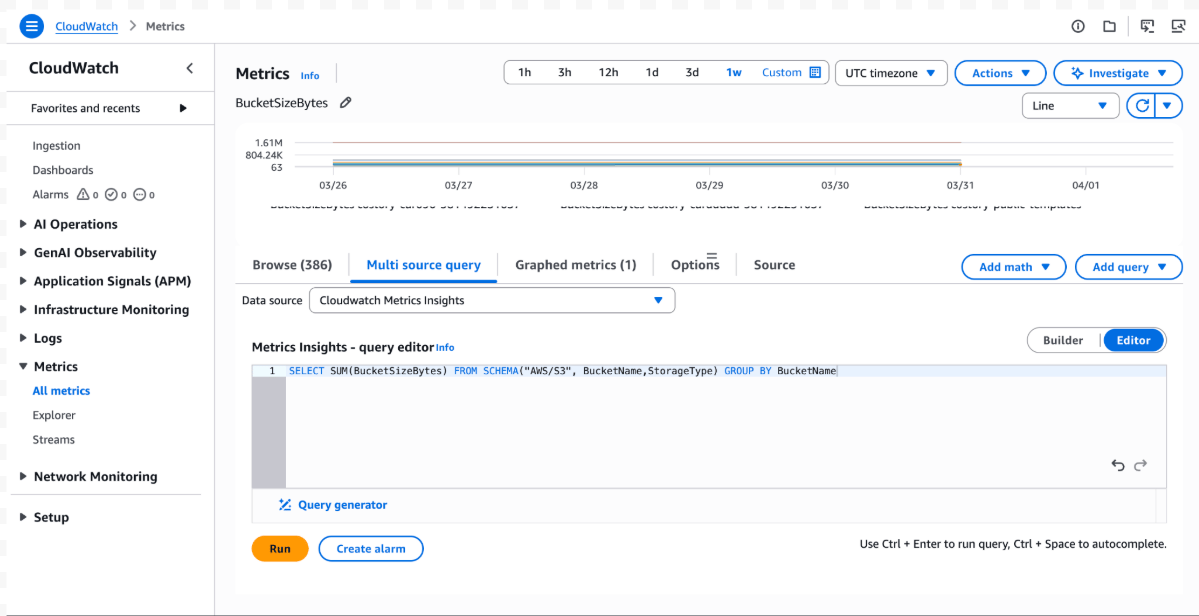Open the UTC timezone dropdown

point(892,73)
